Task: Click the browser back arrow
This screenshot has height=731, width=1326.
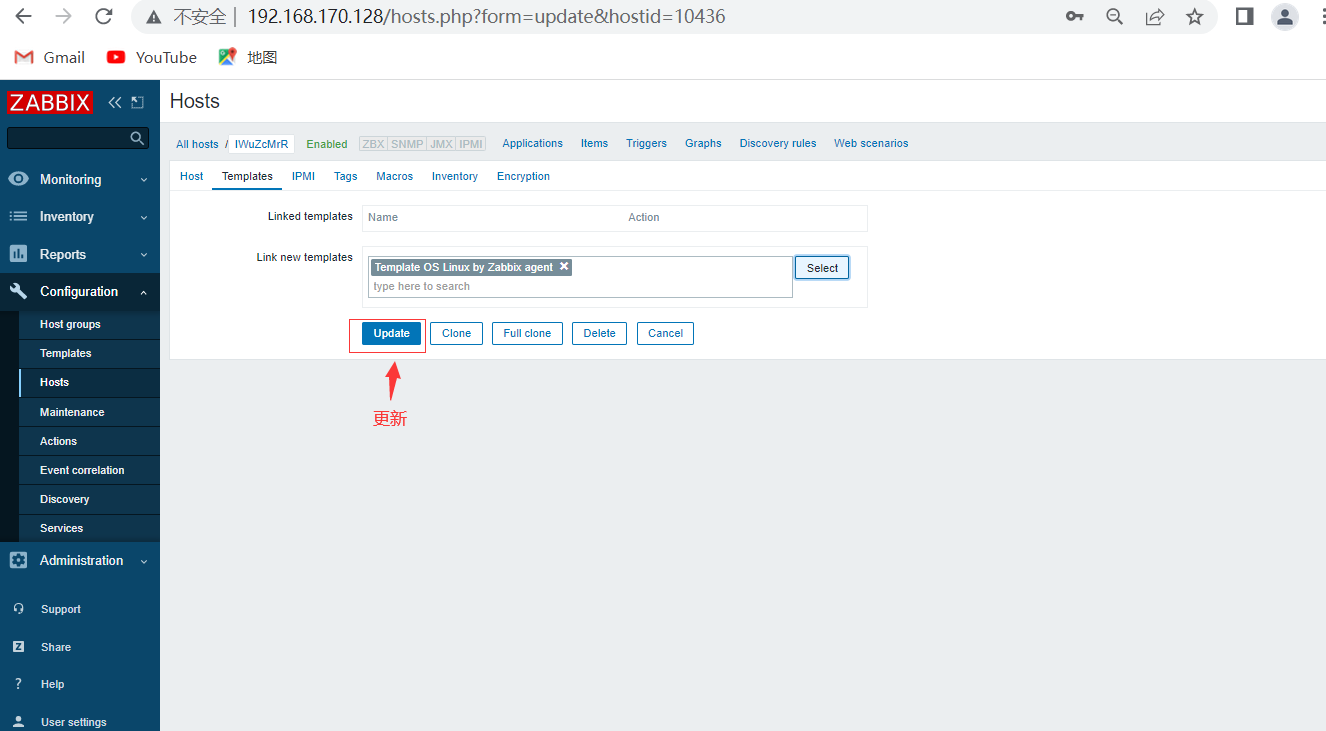Action: 24,17
